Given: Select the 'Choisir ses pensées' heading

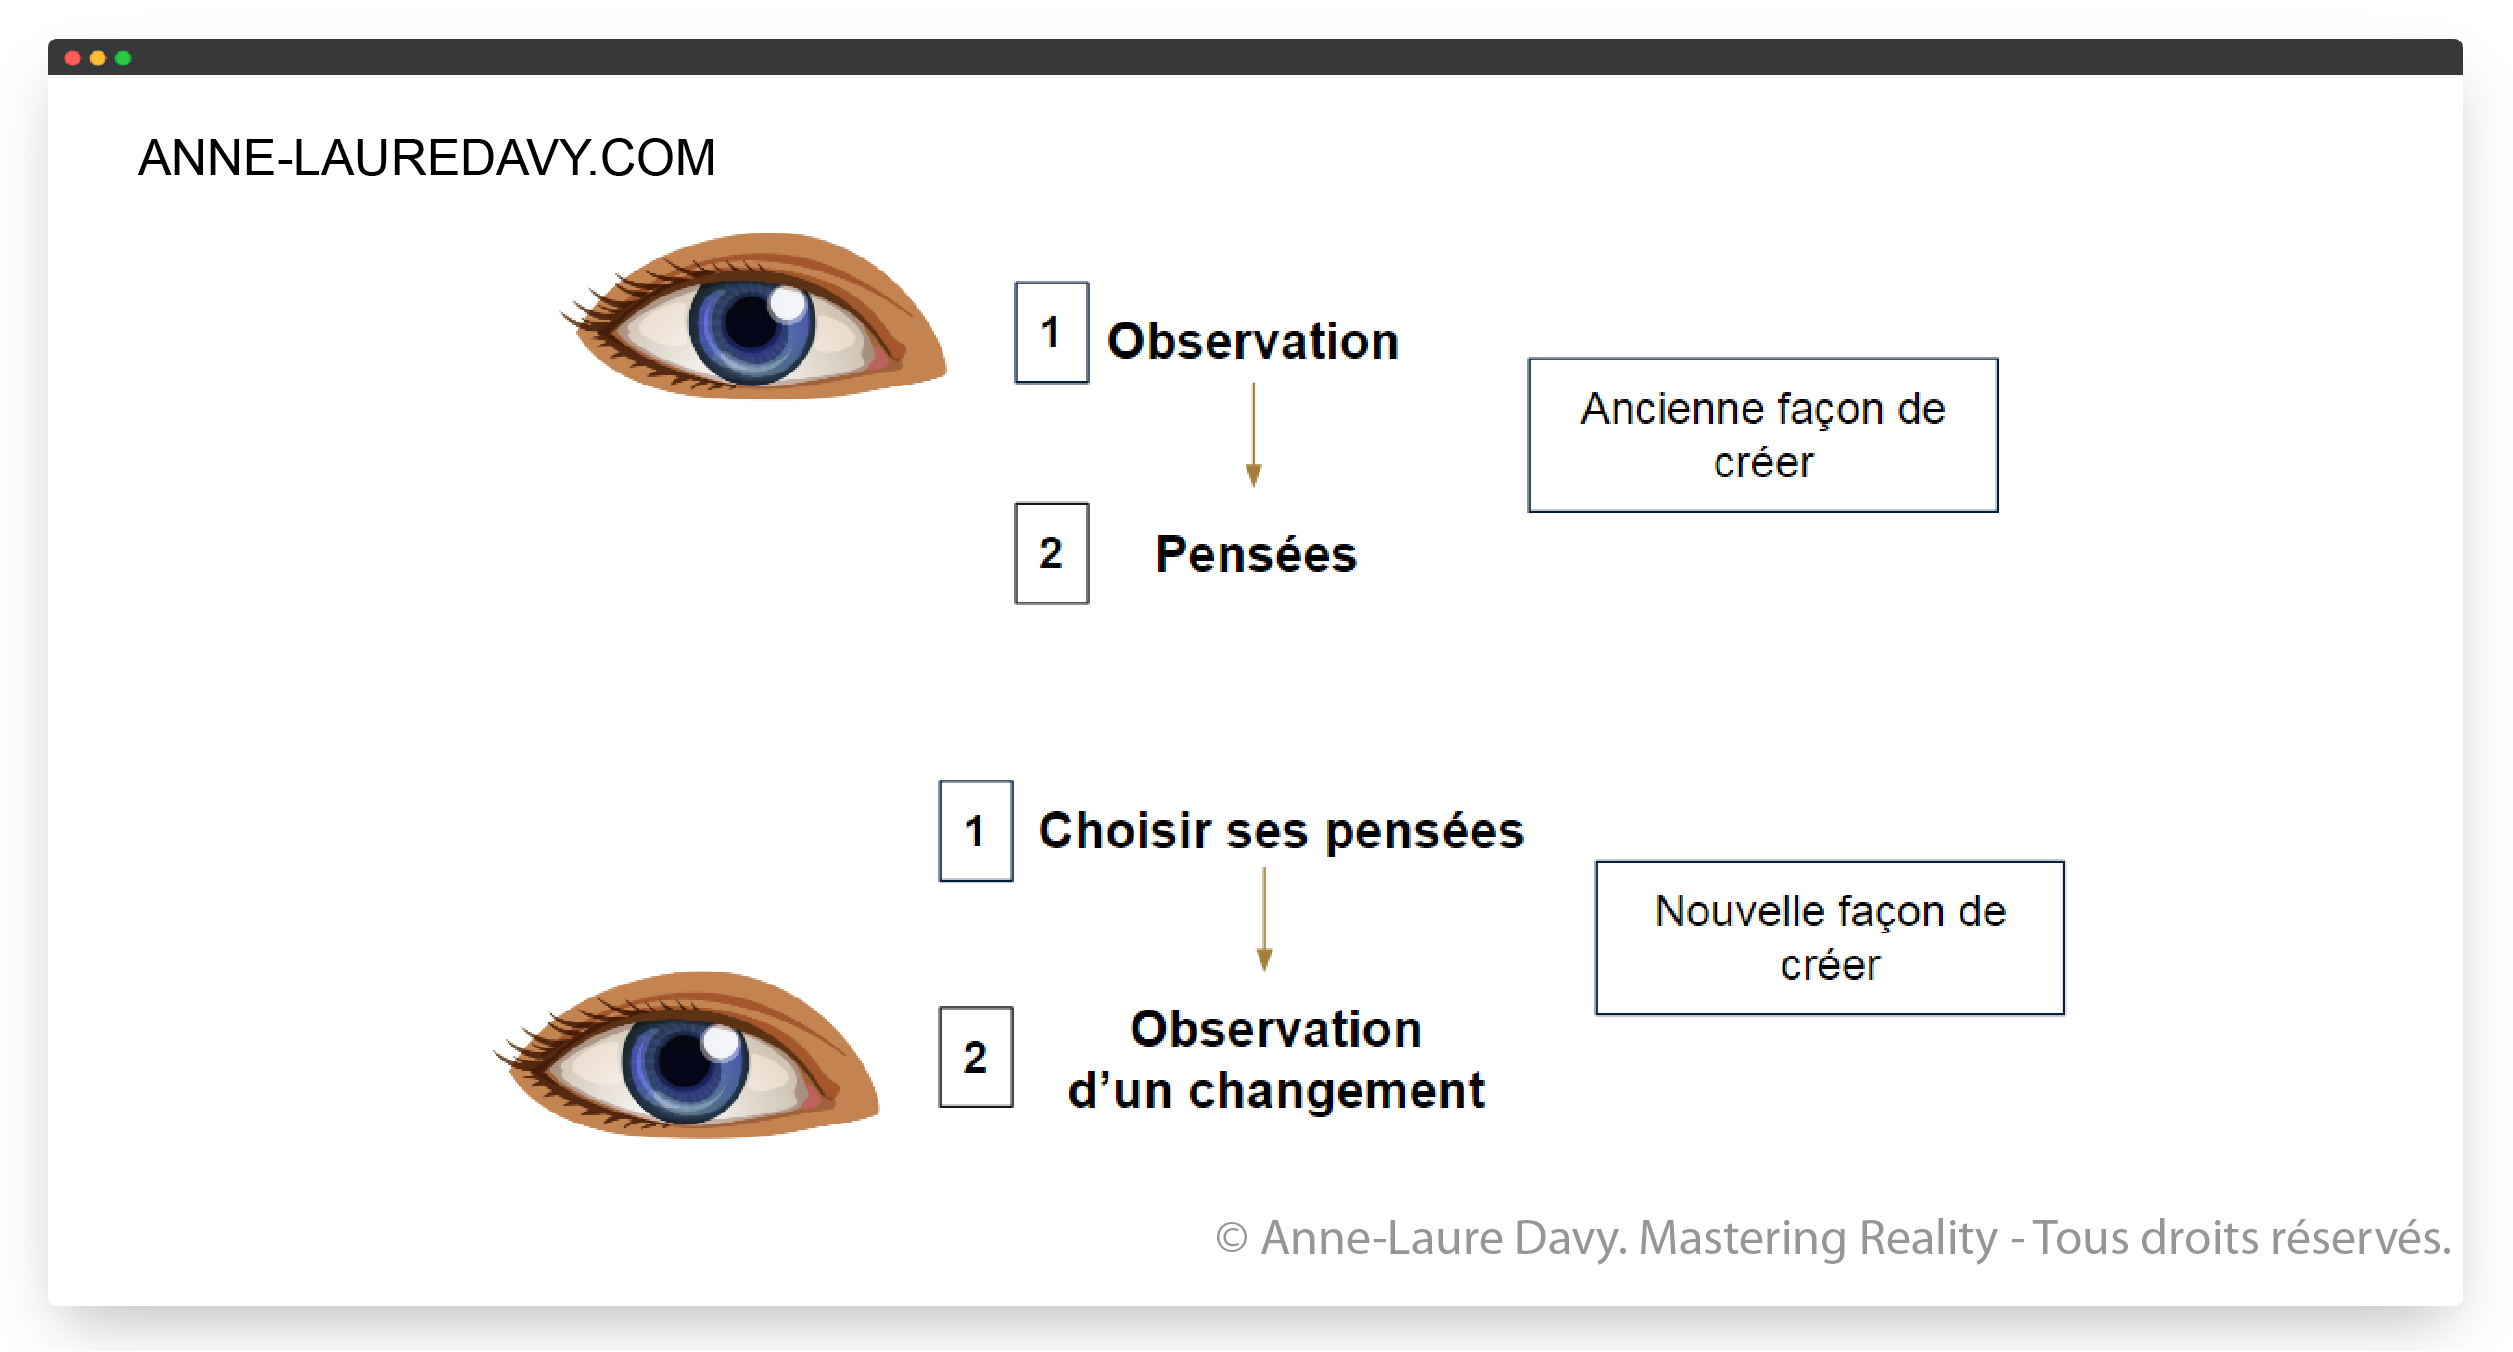Looking at the screenshot, I should point(1281,831).
